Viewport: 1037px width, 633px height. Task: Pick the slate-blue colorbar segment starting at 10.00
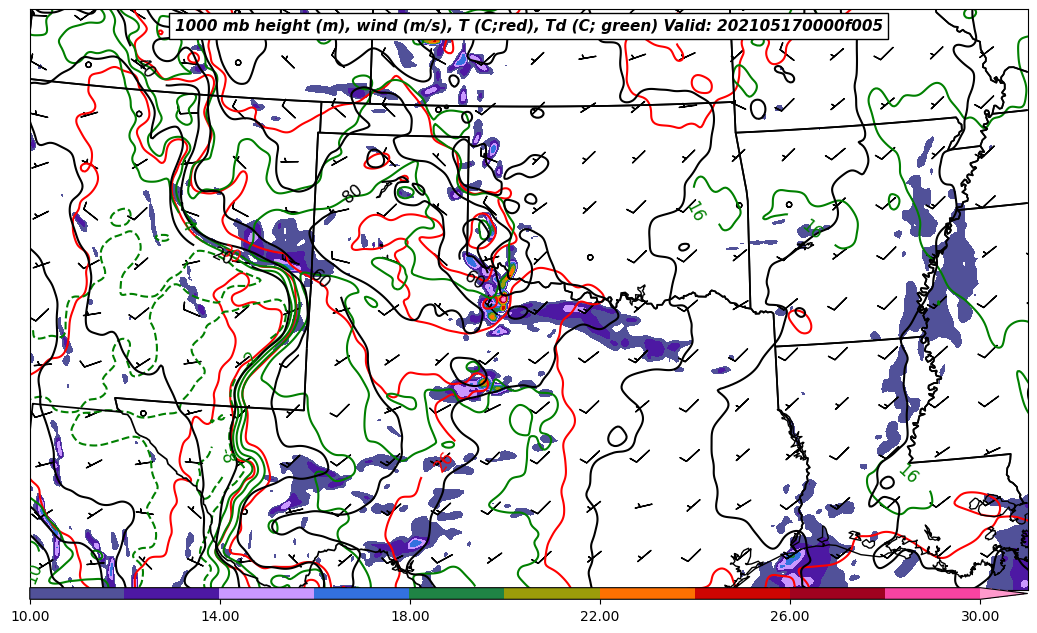point(77,593)
